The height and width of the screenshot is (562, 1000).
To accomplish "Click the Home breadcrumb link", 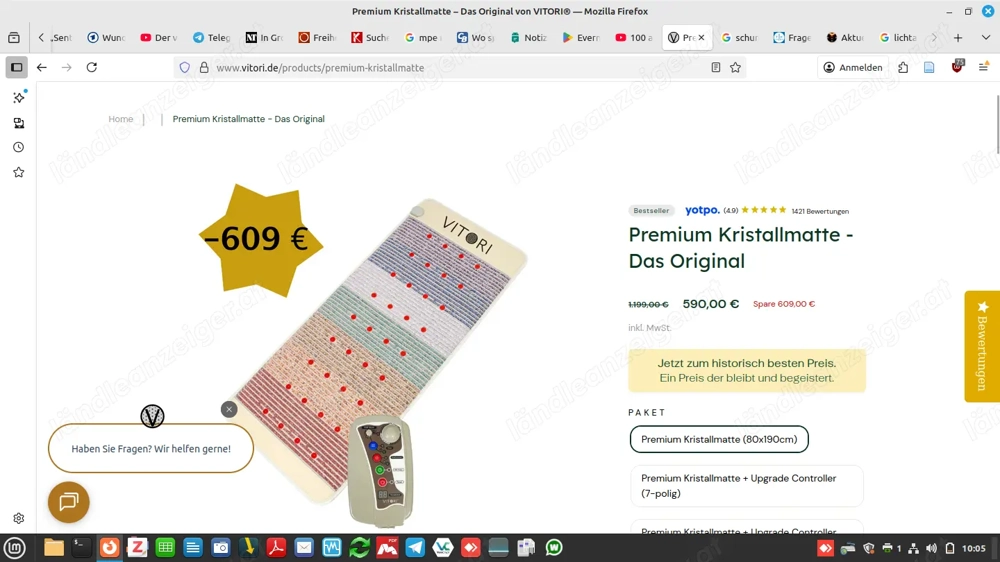I will click(x=121, y=119).
